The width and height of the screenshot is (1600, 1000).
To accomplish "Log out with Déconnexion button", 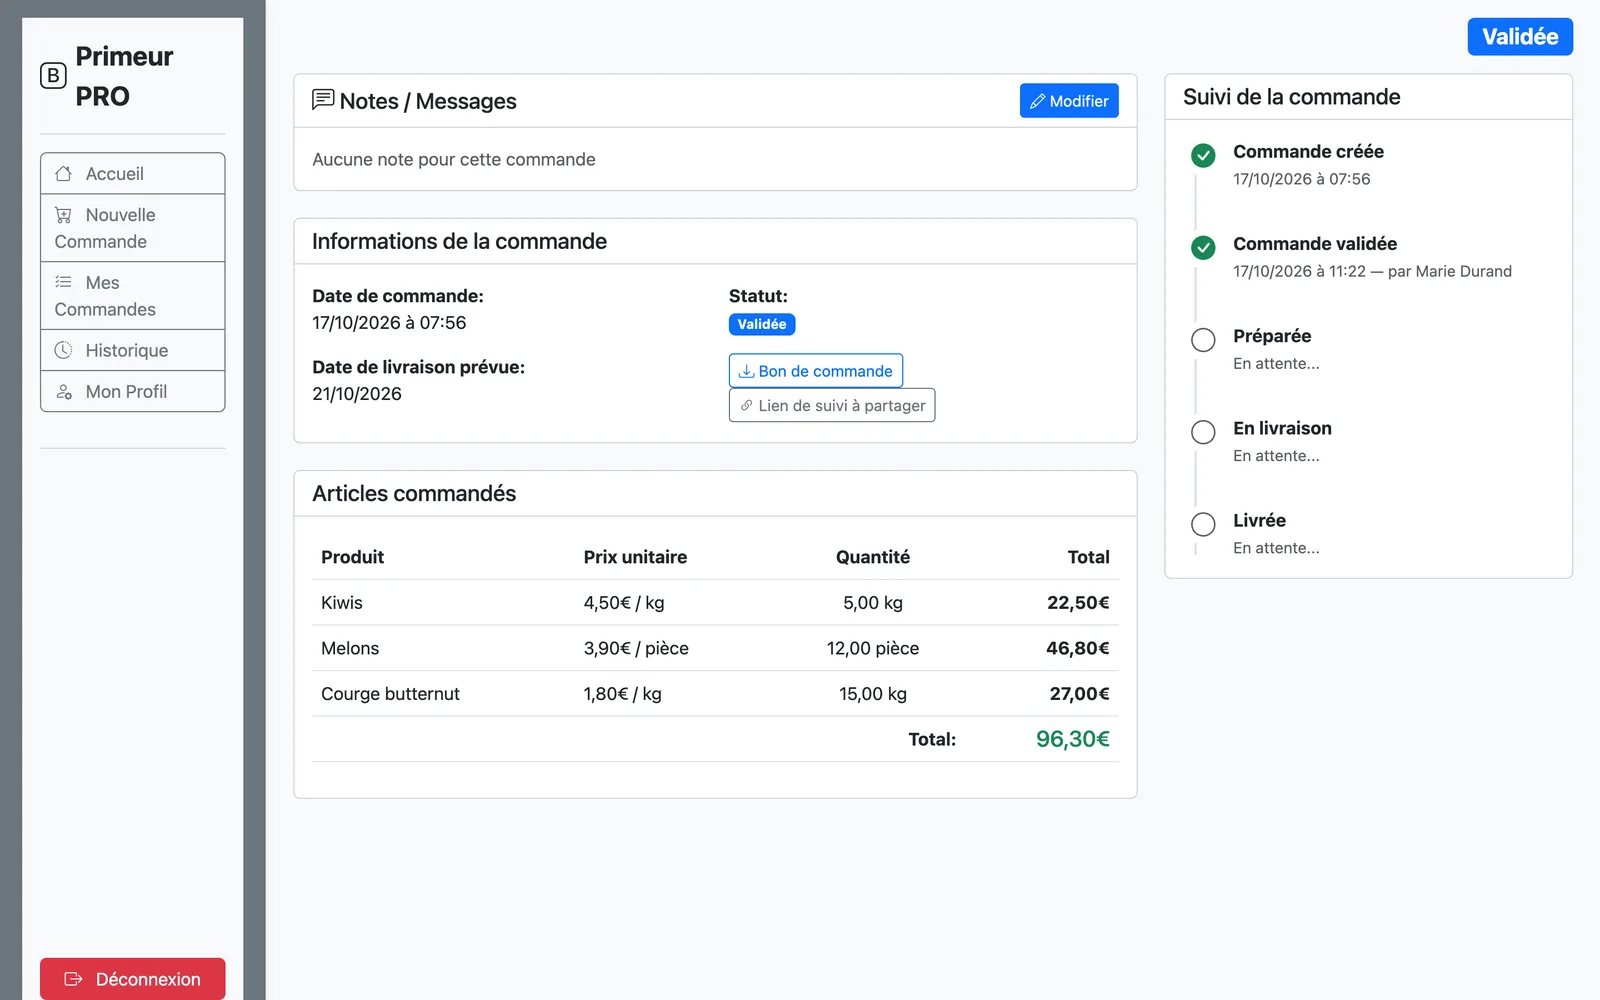I will [132, 979].
